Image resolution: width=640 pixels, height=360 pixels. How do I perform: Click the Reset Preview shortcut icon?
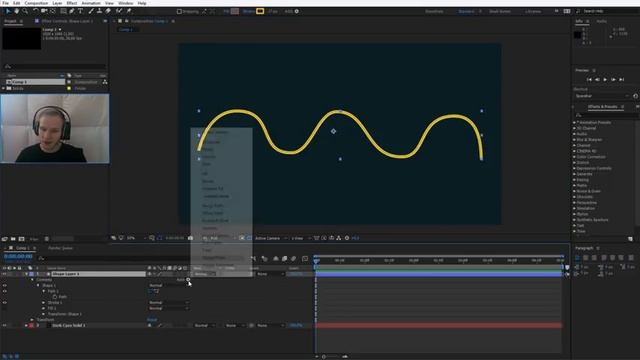636,96
